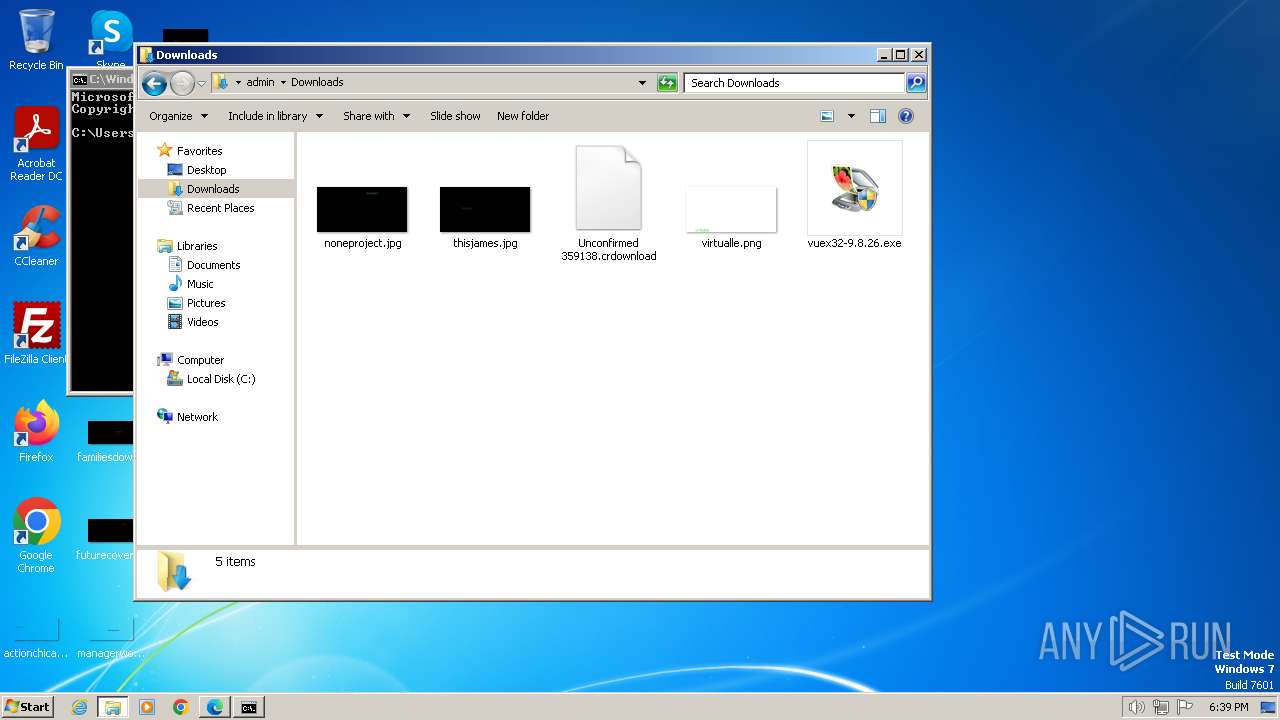Select the CCleaner desktop shortcut
The width and height of the screenshot is (1280, 720).
36,236
